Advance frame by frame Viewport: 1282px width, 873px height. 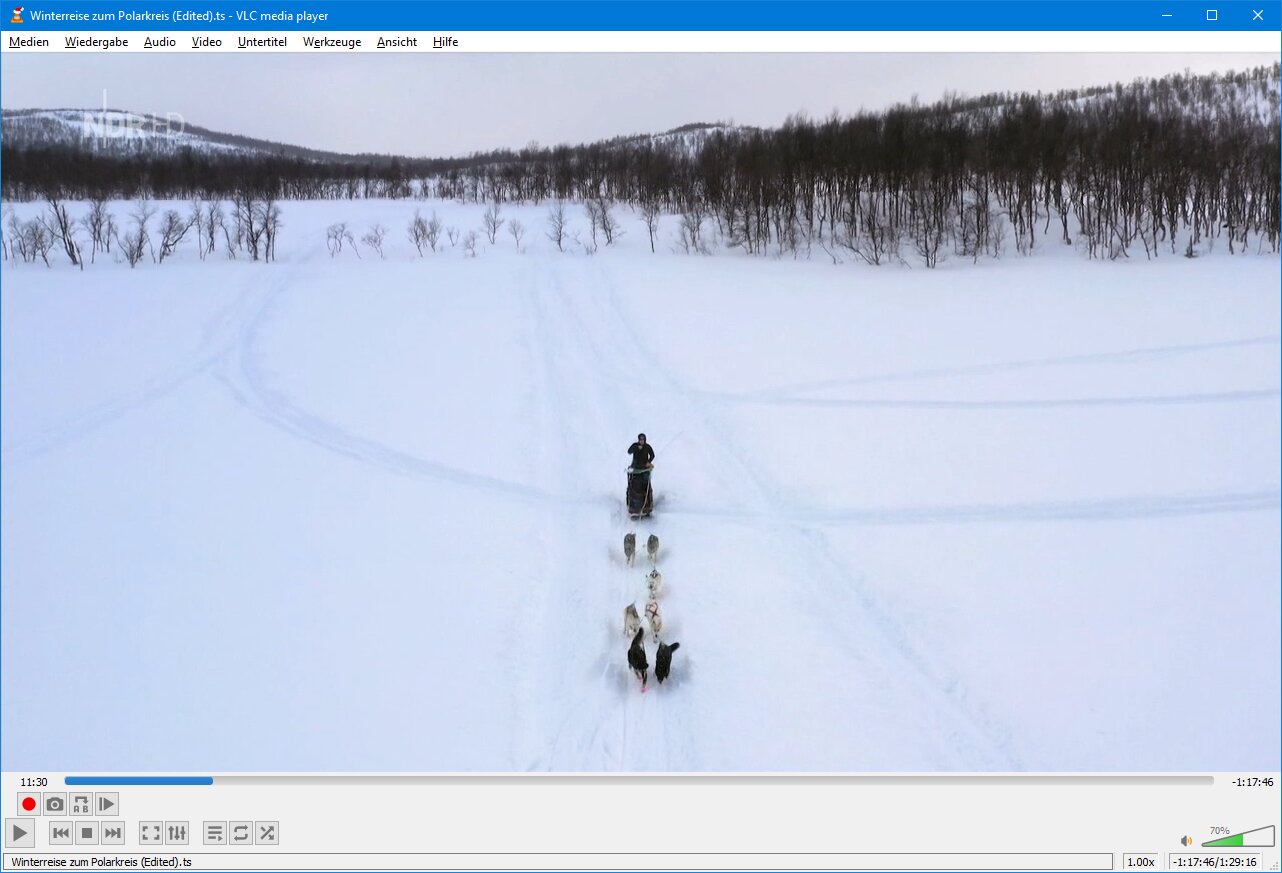click(x=107, y=804)
